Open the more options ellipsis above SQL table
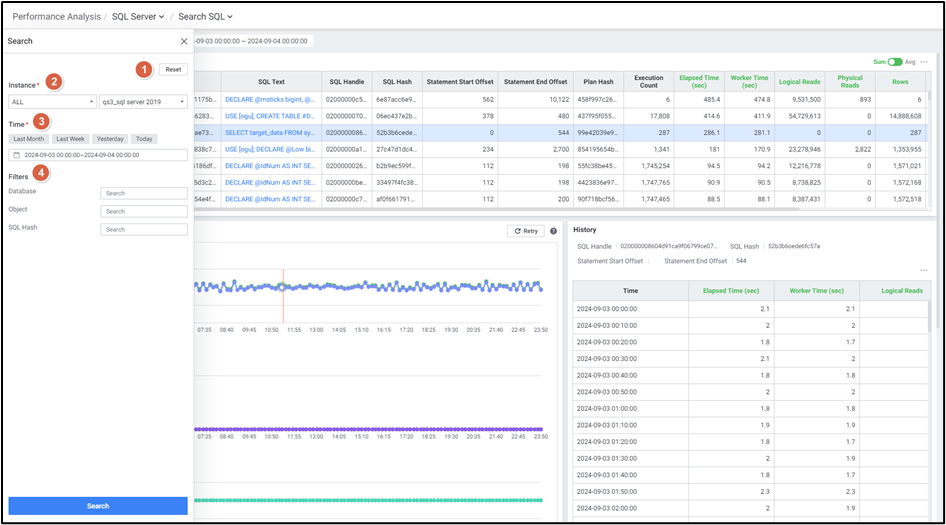This screenshot has height=525, width=946. coord(924,62)
